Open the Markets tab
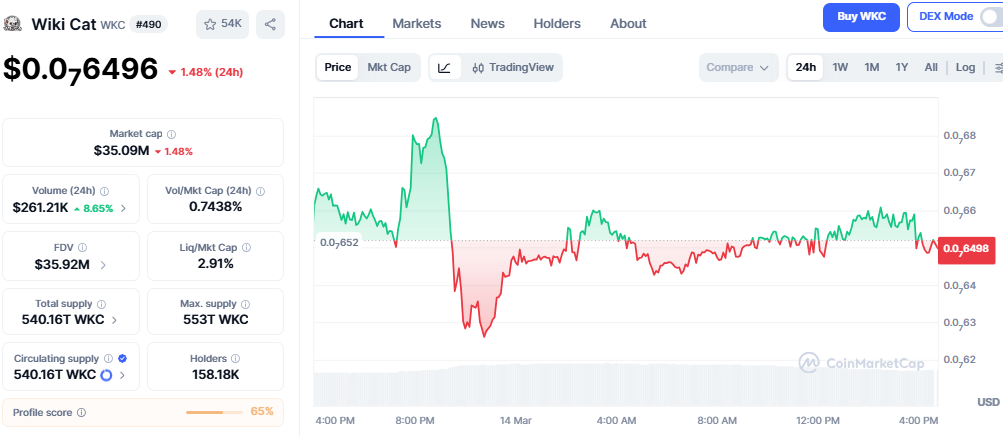1003x437 pixels. (416, 23)
